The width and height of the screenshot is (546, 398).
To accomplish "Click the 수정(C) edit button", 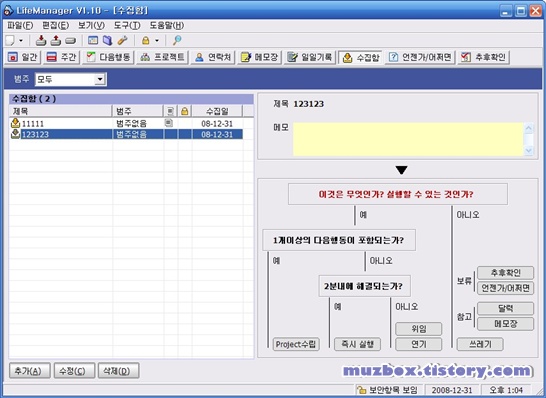I will [74, 371].
